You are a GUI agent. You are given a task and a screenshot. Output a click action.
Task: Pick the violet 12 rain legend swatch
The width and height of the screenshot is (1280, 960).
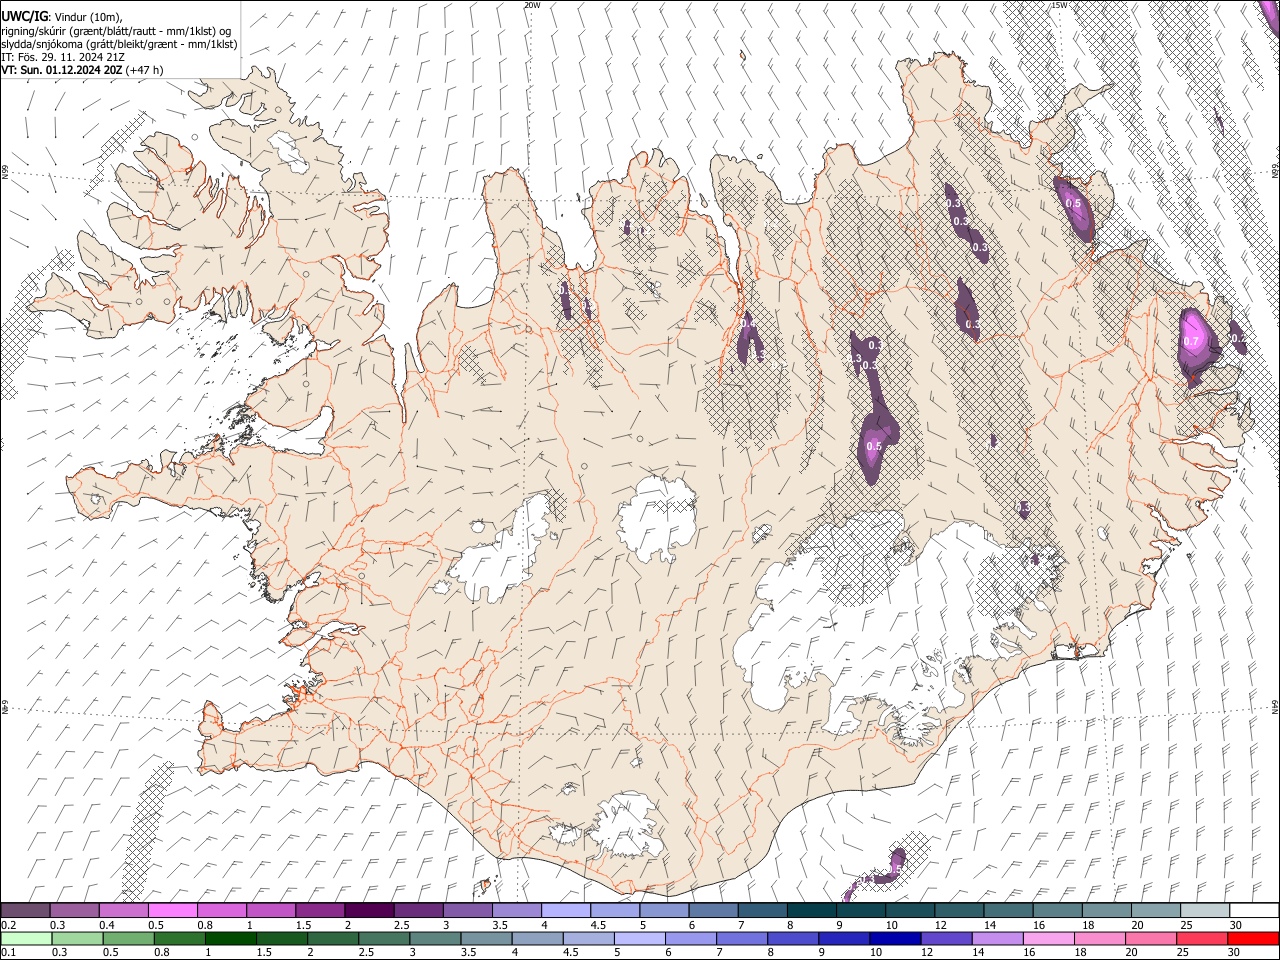[x=946, y=938]
